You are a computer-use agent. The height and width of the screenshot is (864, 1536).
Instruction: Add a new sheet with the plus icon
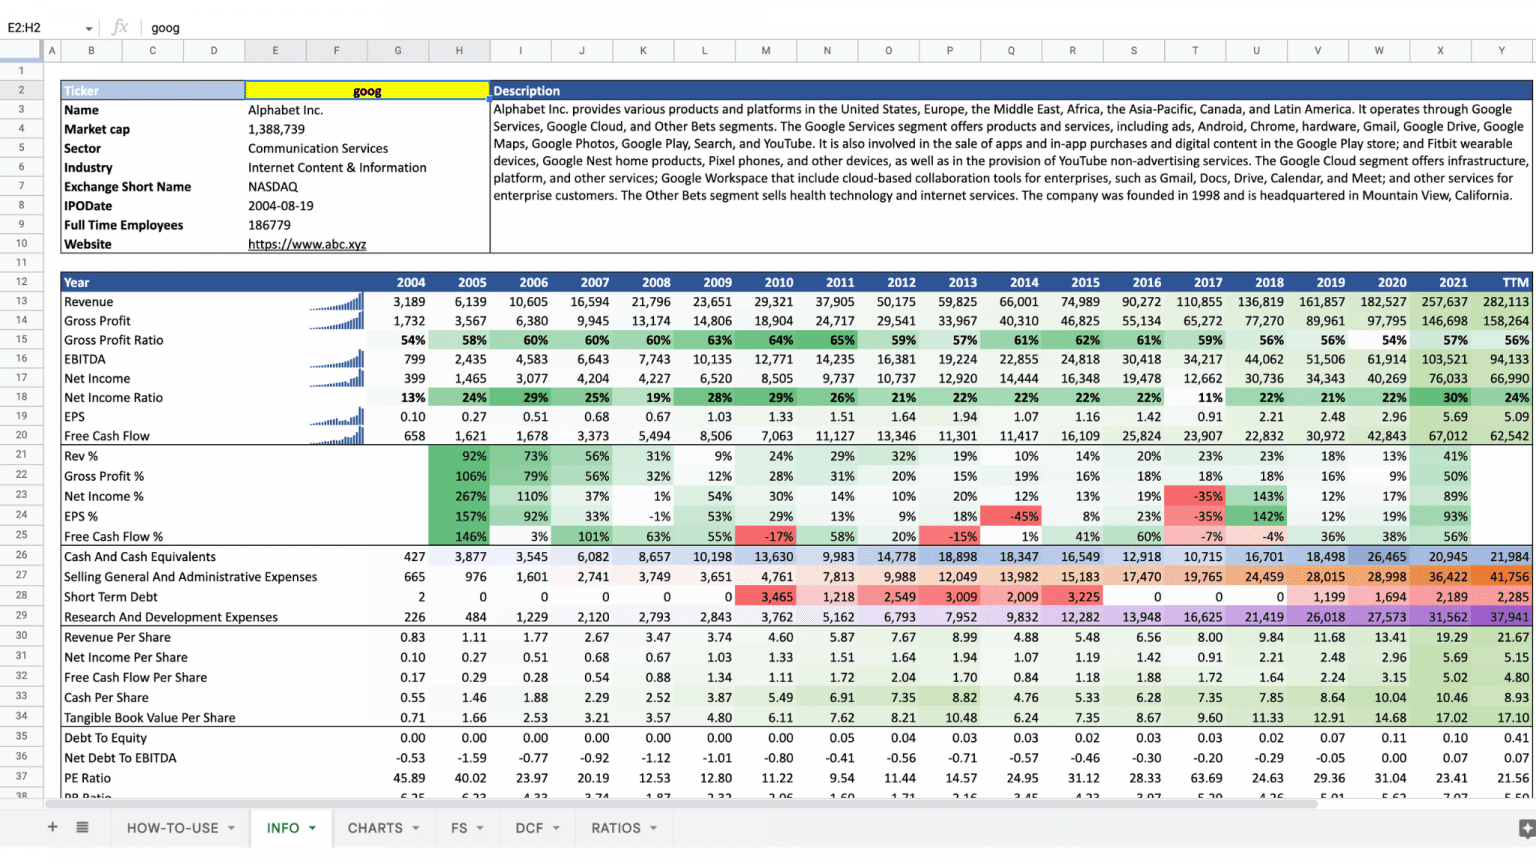[53, 827]
